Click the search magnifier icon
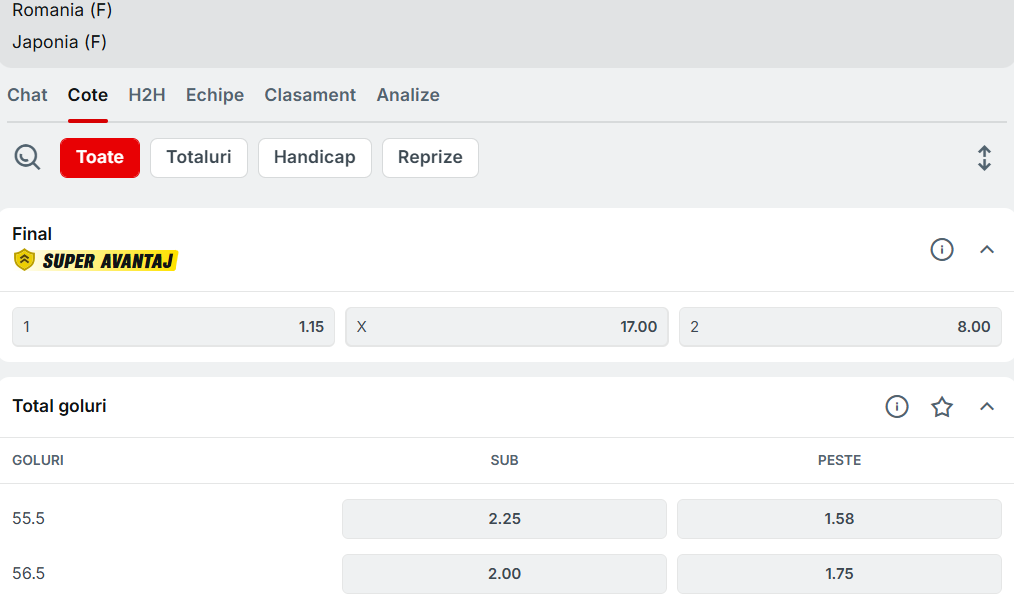 (x=27, y=157)
